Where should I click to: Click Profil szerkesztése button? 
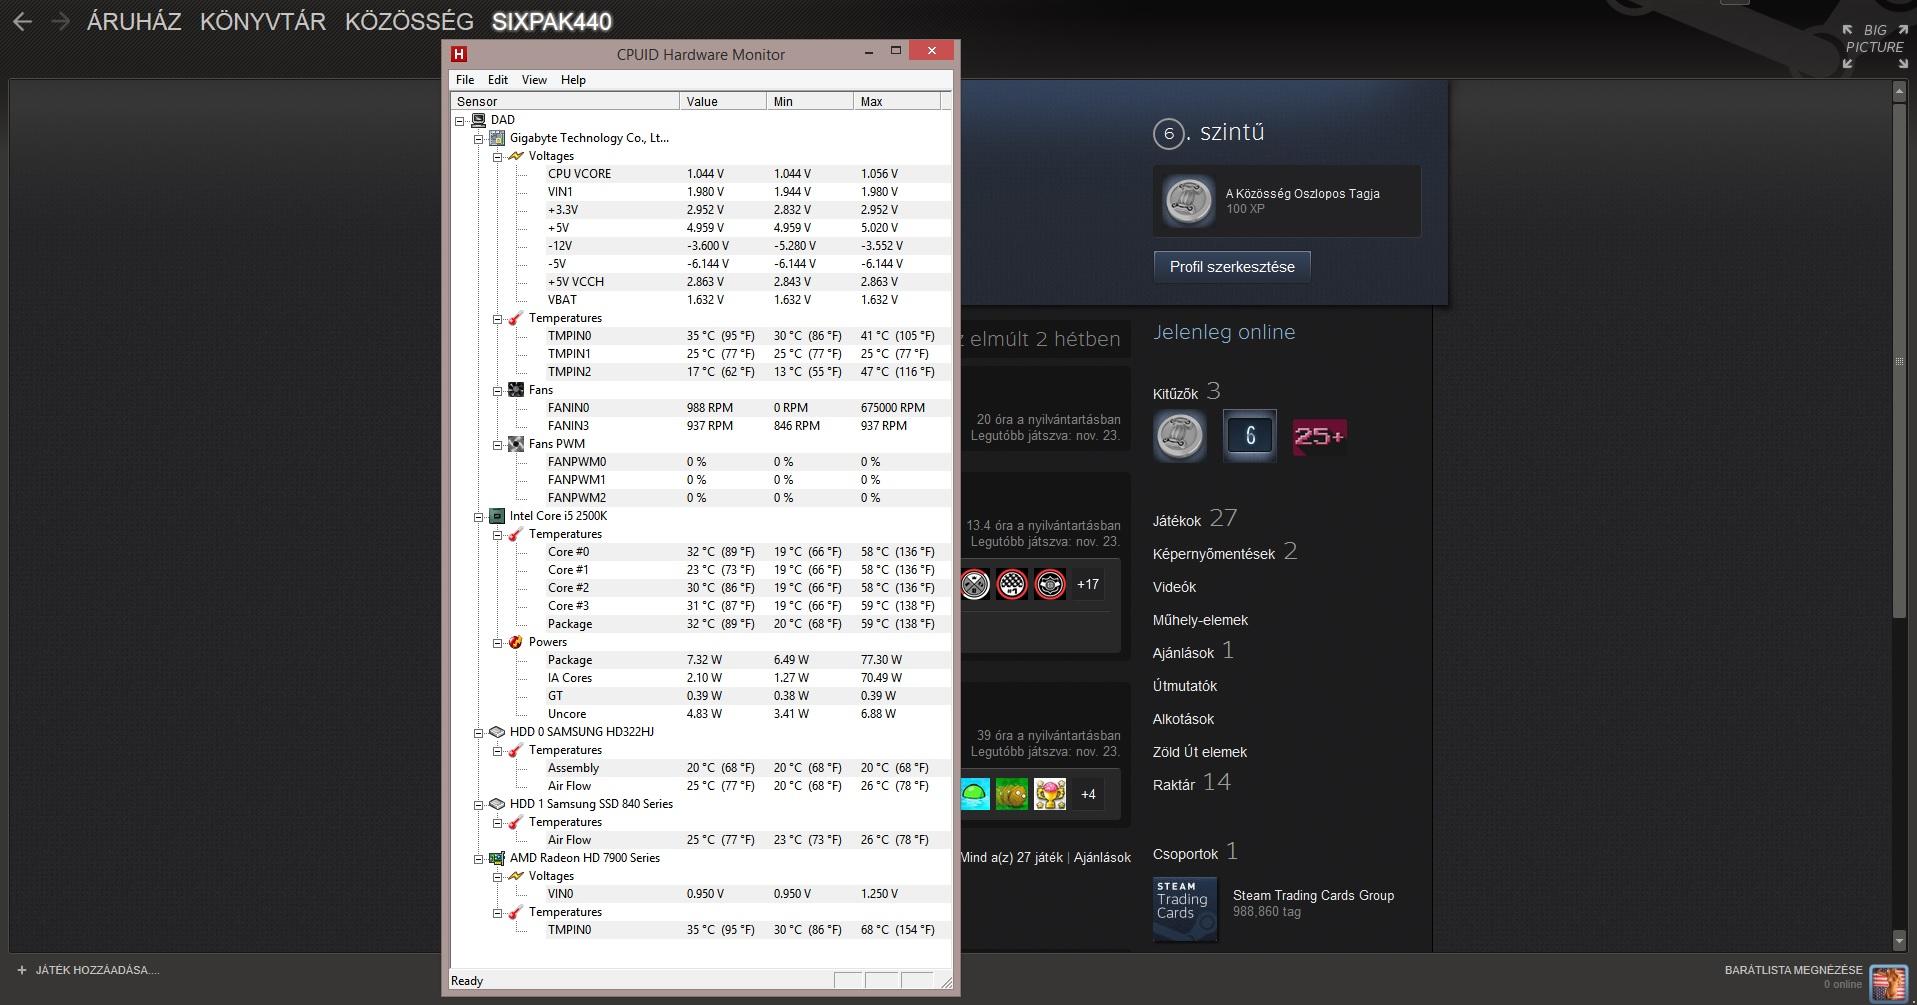(1232, 267)
